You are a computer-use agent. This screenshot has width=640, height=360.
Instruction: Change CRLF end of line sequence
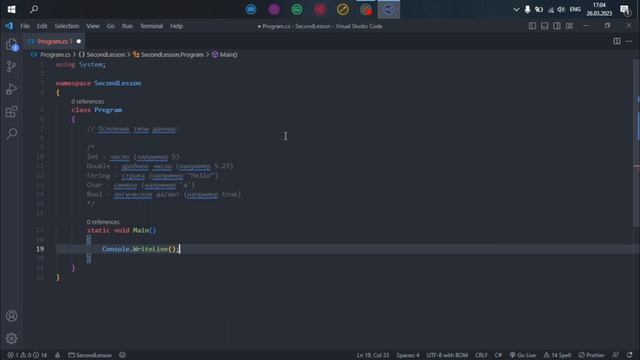pyautogui.click(x=481, y=355)
